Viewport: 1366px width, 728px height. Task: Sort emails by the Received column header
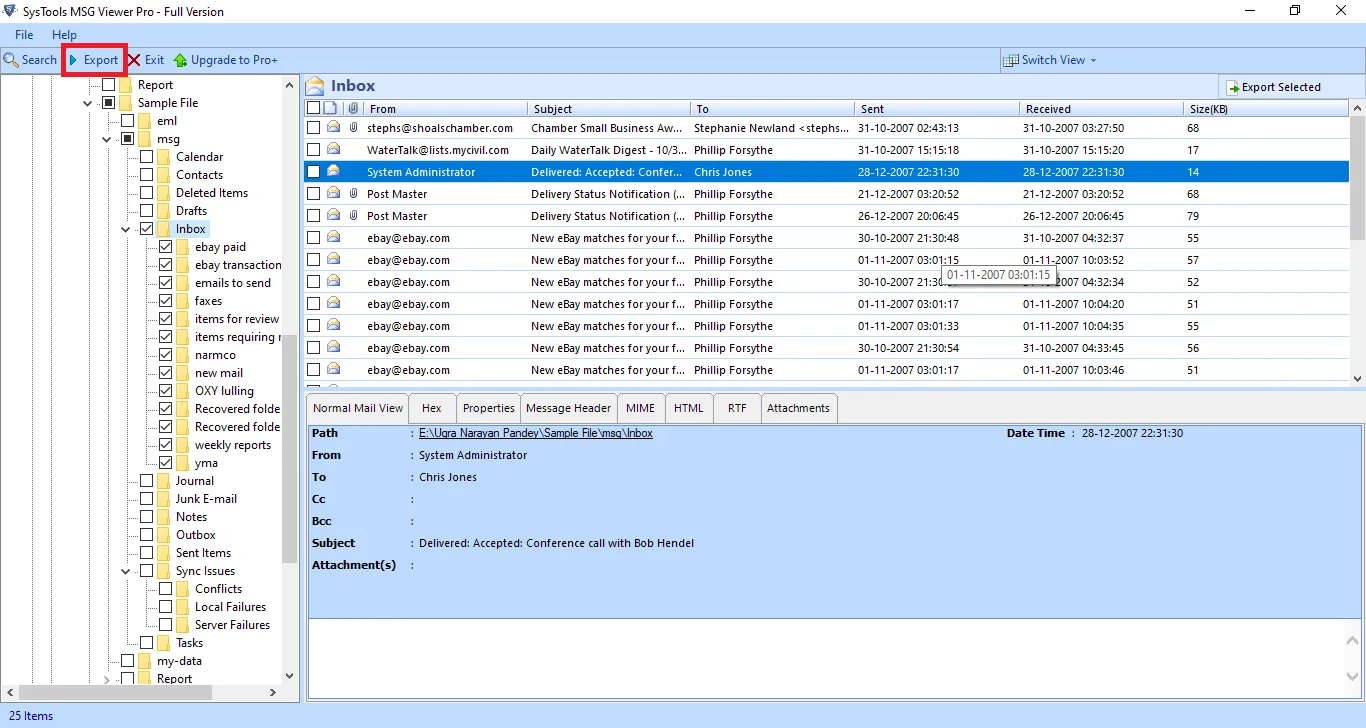pyautogui.click(x=1101, y=108)
